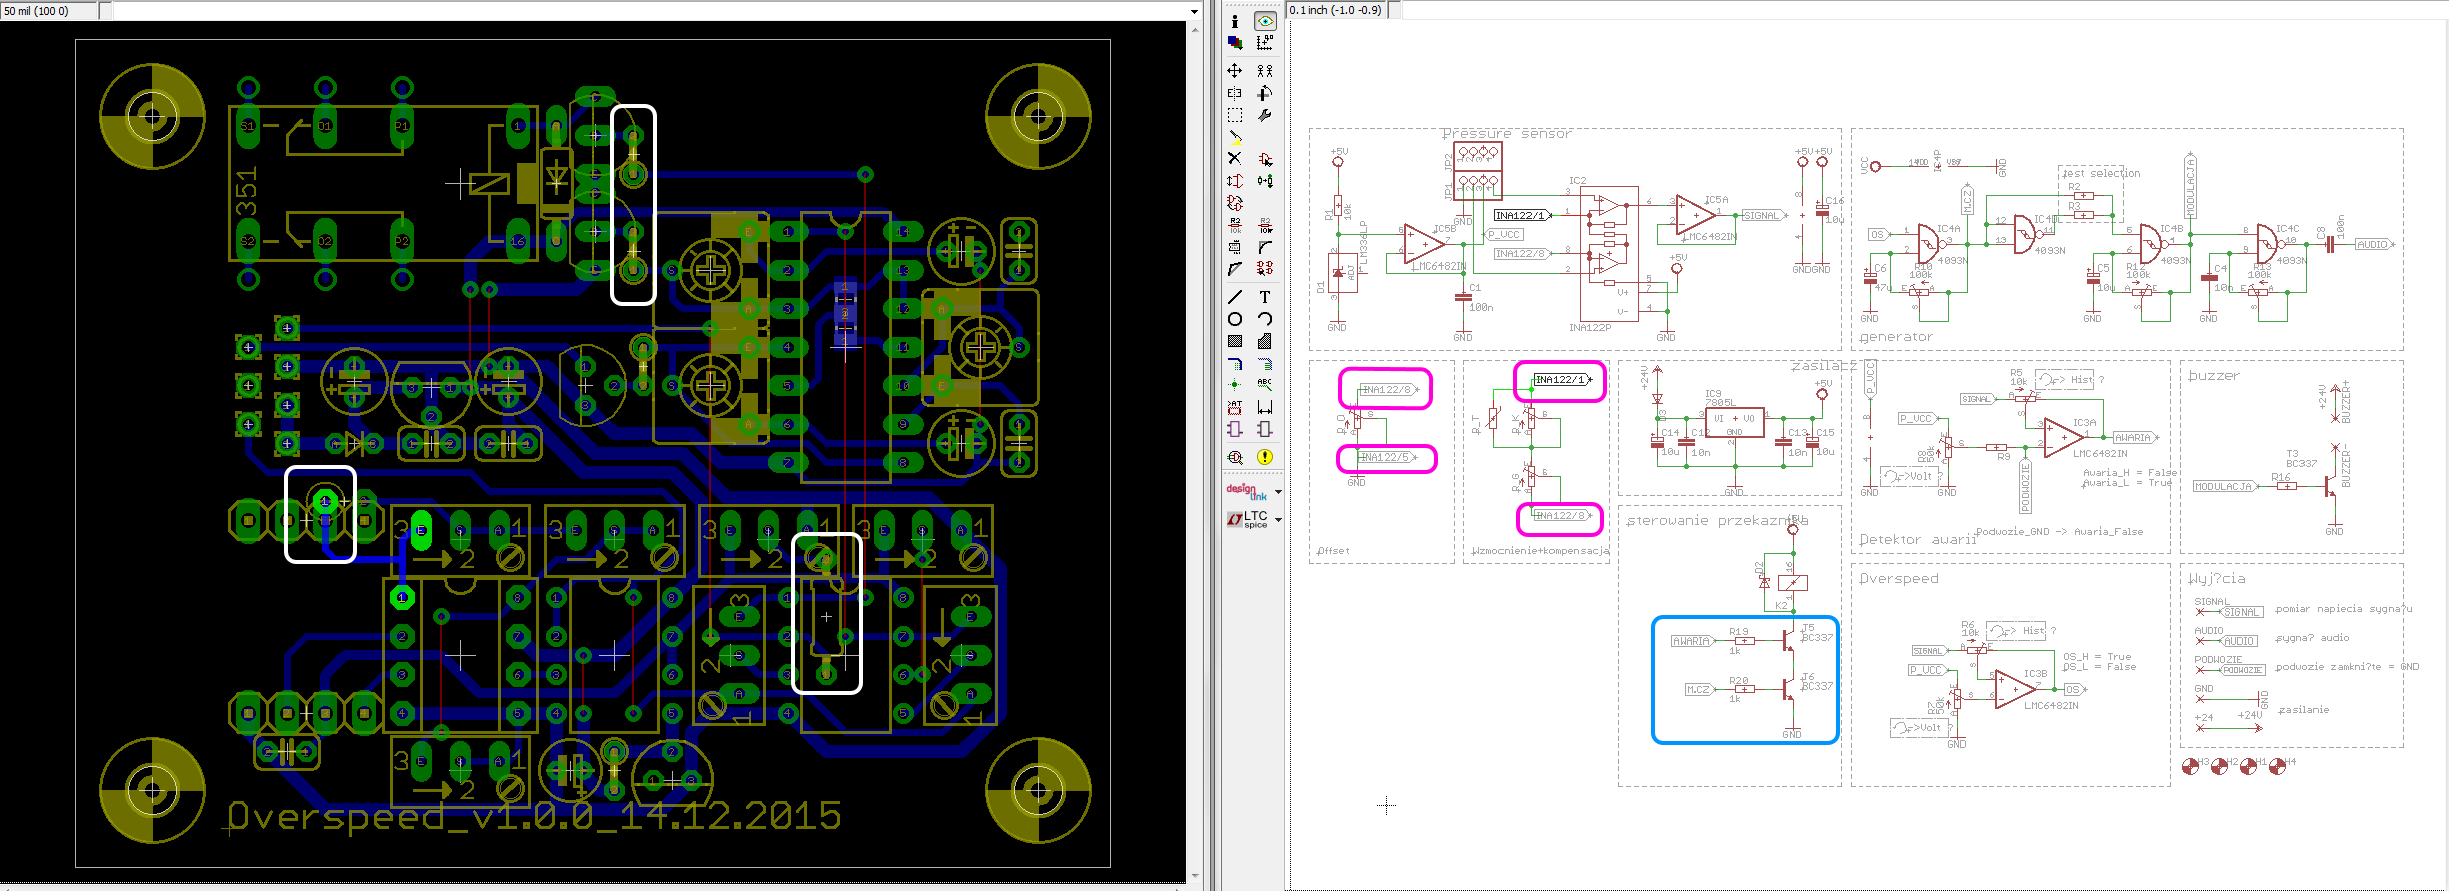Click the 'generator' schematic label
Image resolution: width=2449 pixels, height=891 pixels.
[1896, 337]
